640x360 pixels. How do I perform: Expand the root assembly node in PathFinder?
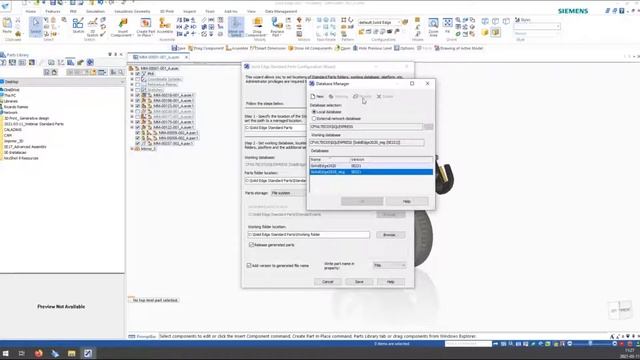(x=131, y=69)
